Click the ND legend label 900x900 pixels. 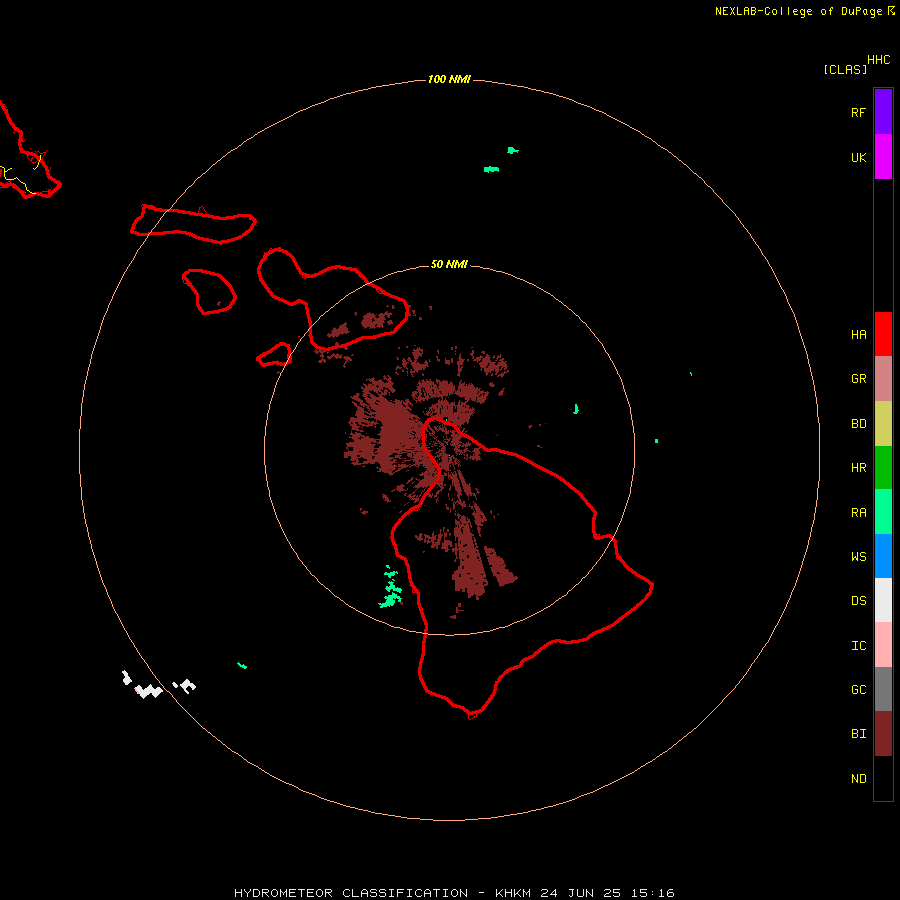pyautogui.click(x=858, y=779)
